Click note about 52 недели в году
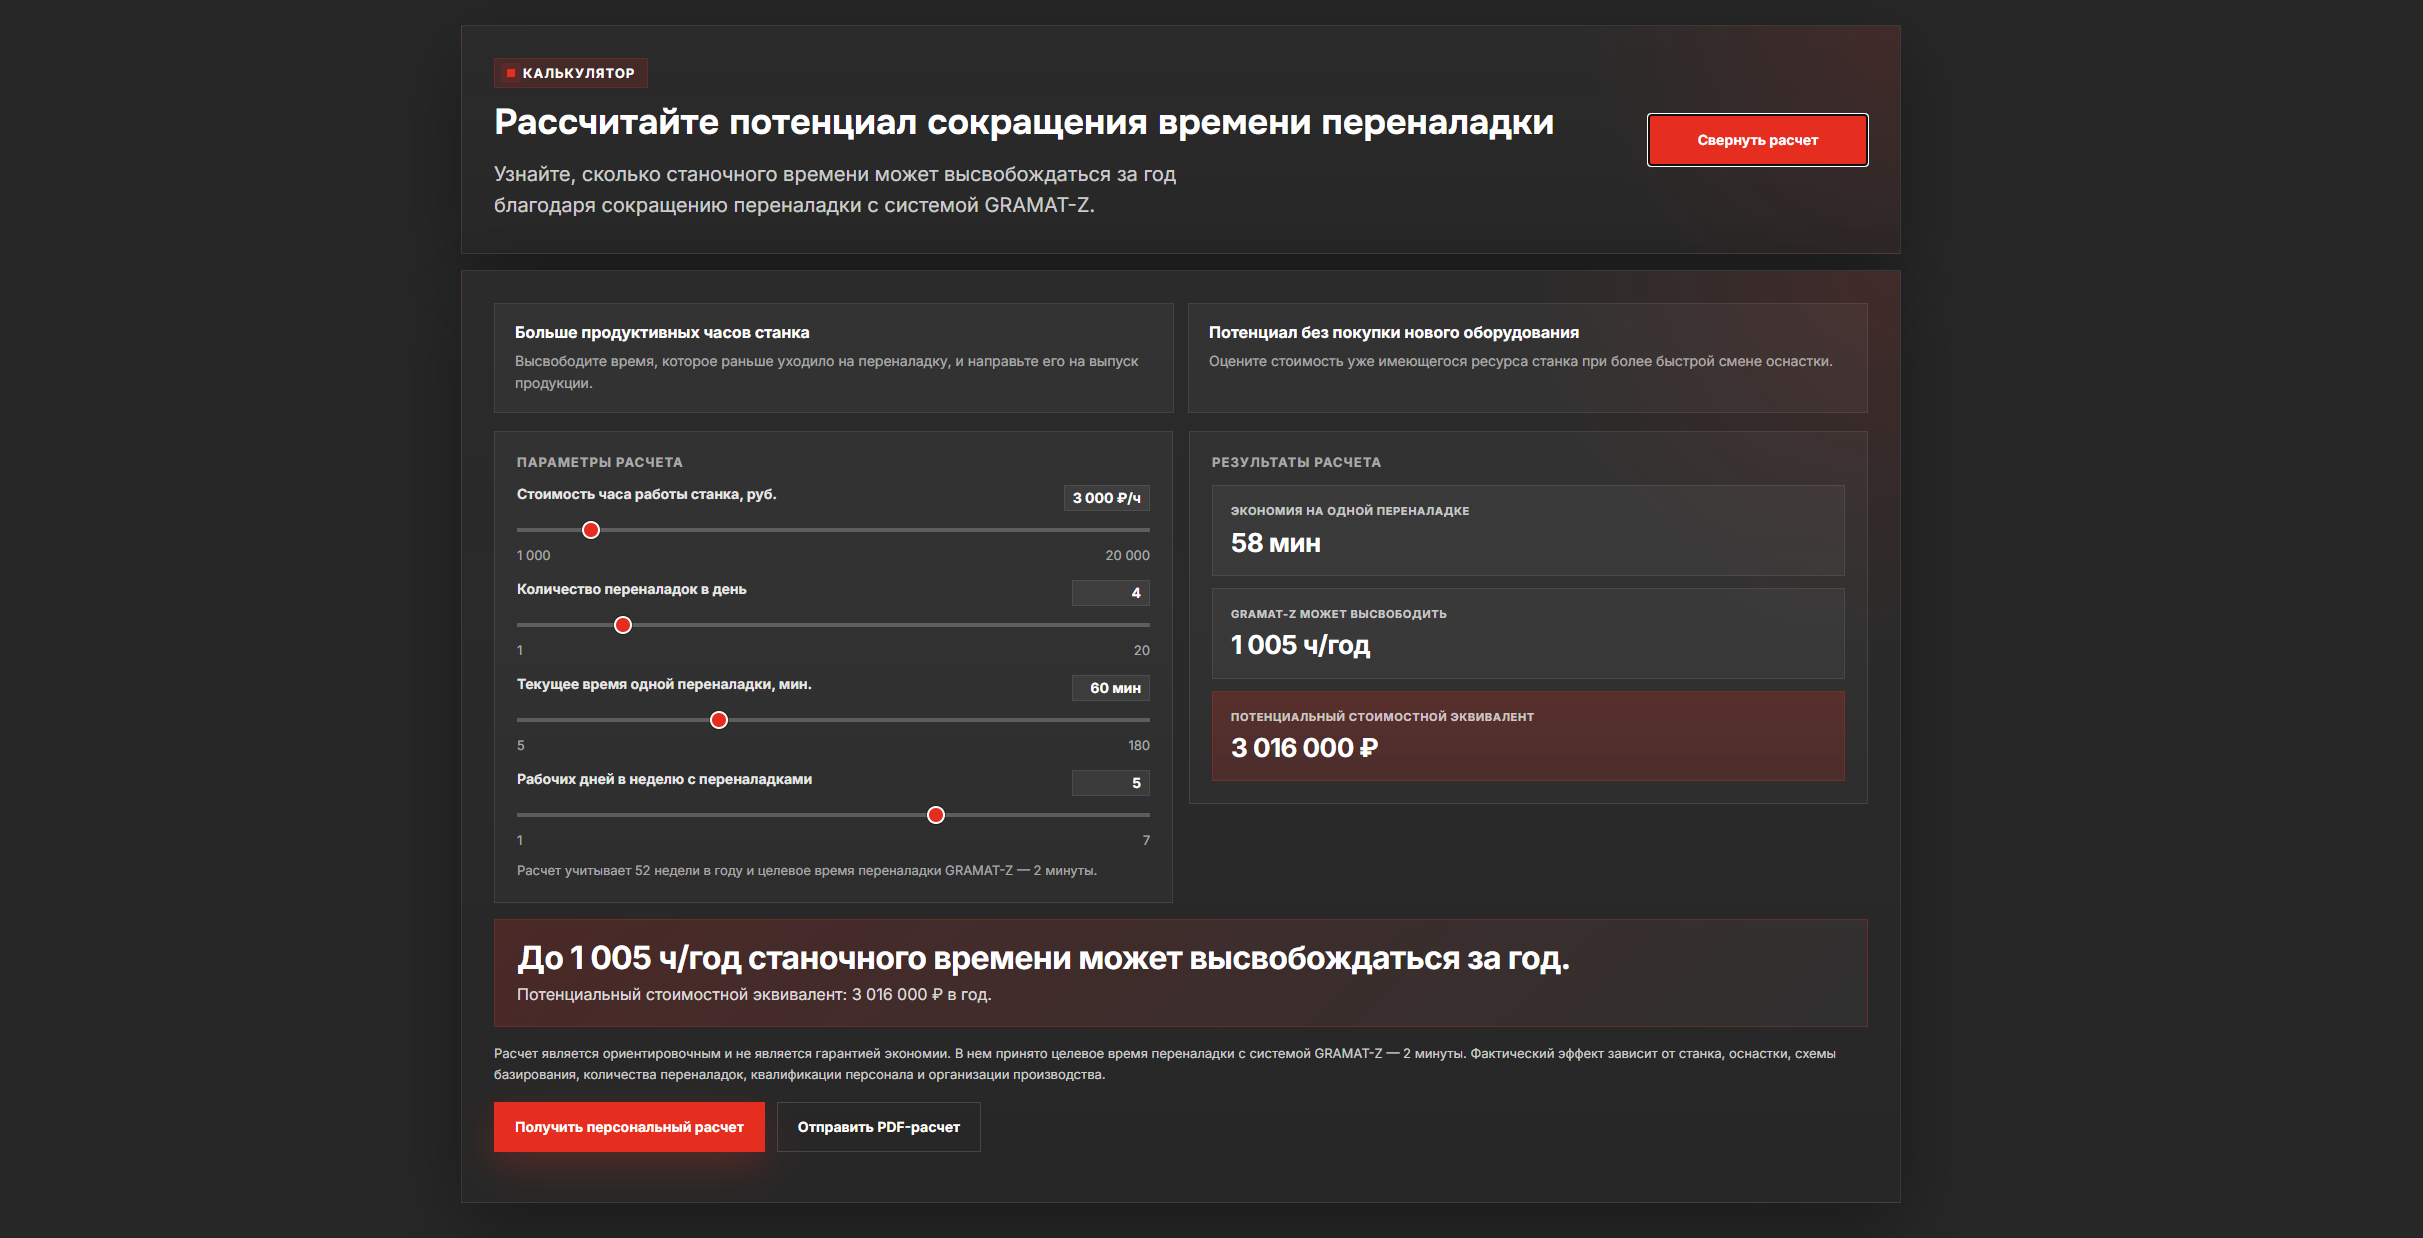Viewport: 2423px width, 1238px height. [x=806, y=870]
